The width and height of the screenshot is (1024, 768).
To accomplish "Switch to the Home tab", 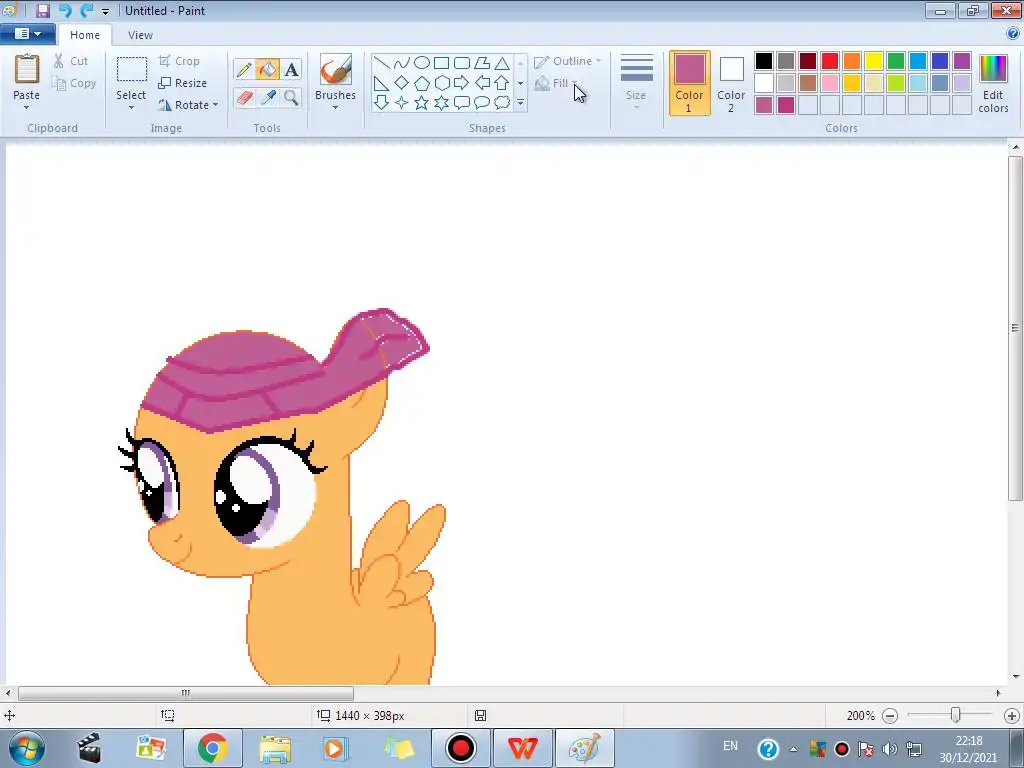I will pyautogui.click(x=85, y=35).
